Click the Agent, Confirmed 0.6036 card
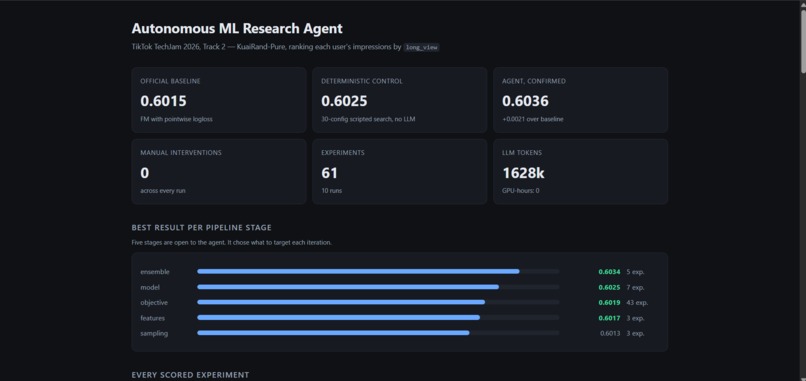The width and height of the screenshot is (806, 381). click(x=580, y=100)
